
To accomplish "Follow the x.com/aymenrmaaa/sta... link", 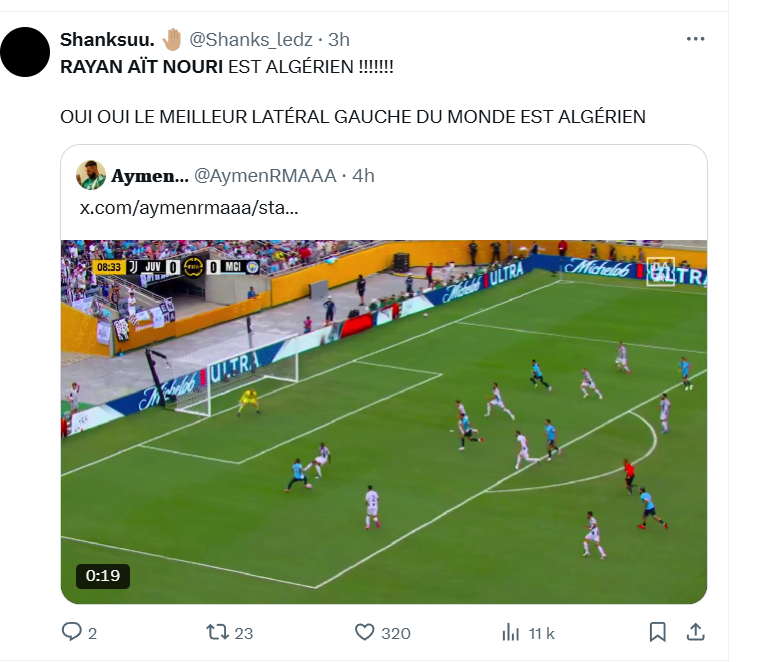I will (x=189, y=208).
